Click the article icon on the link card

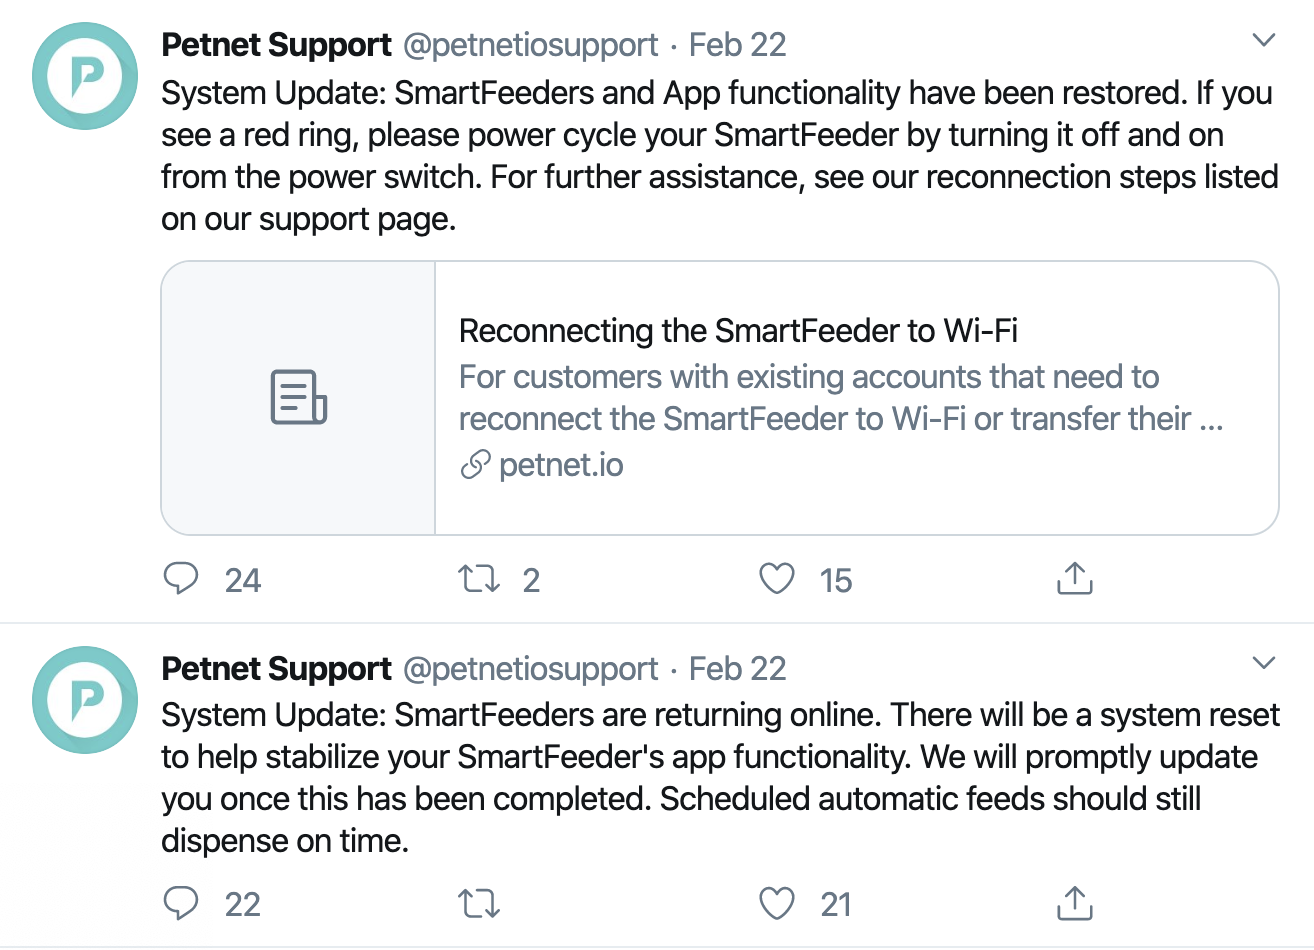(x=298, y=397)
